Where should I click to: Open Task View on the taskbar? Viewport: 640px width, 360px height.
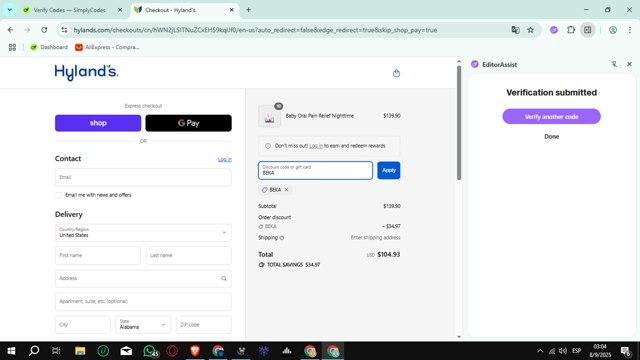point(56,351)
